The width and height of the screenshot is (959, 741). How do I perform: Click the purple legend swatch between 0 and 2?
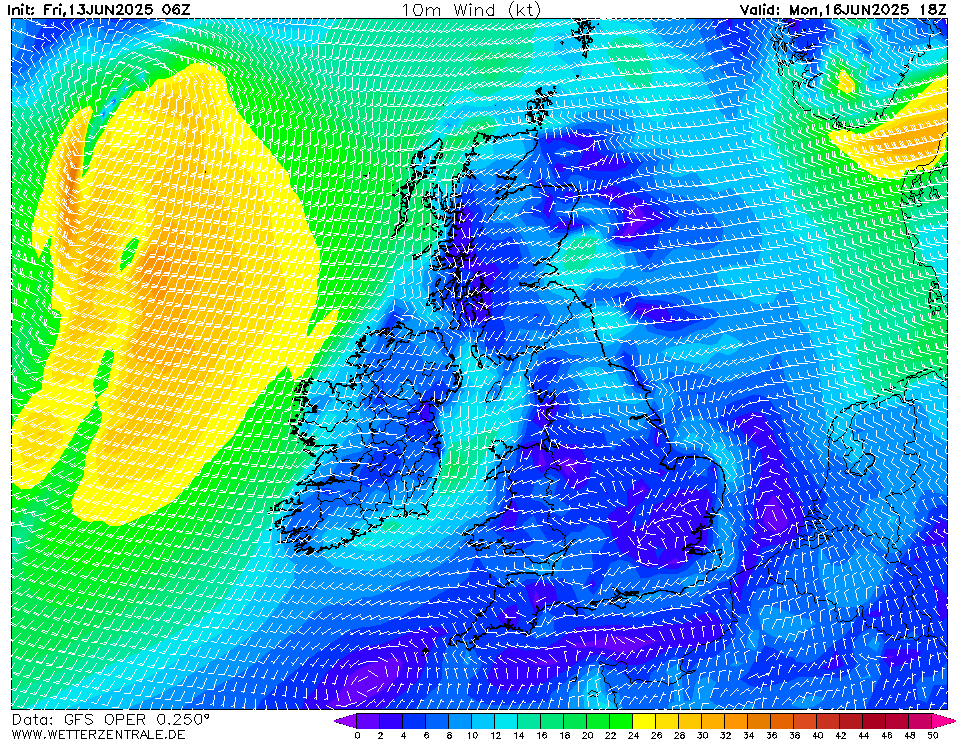point(368,721)
